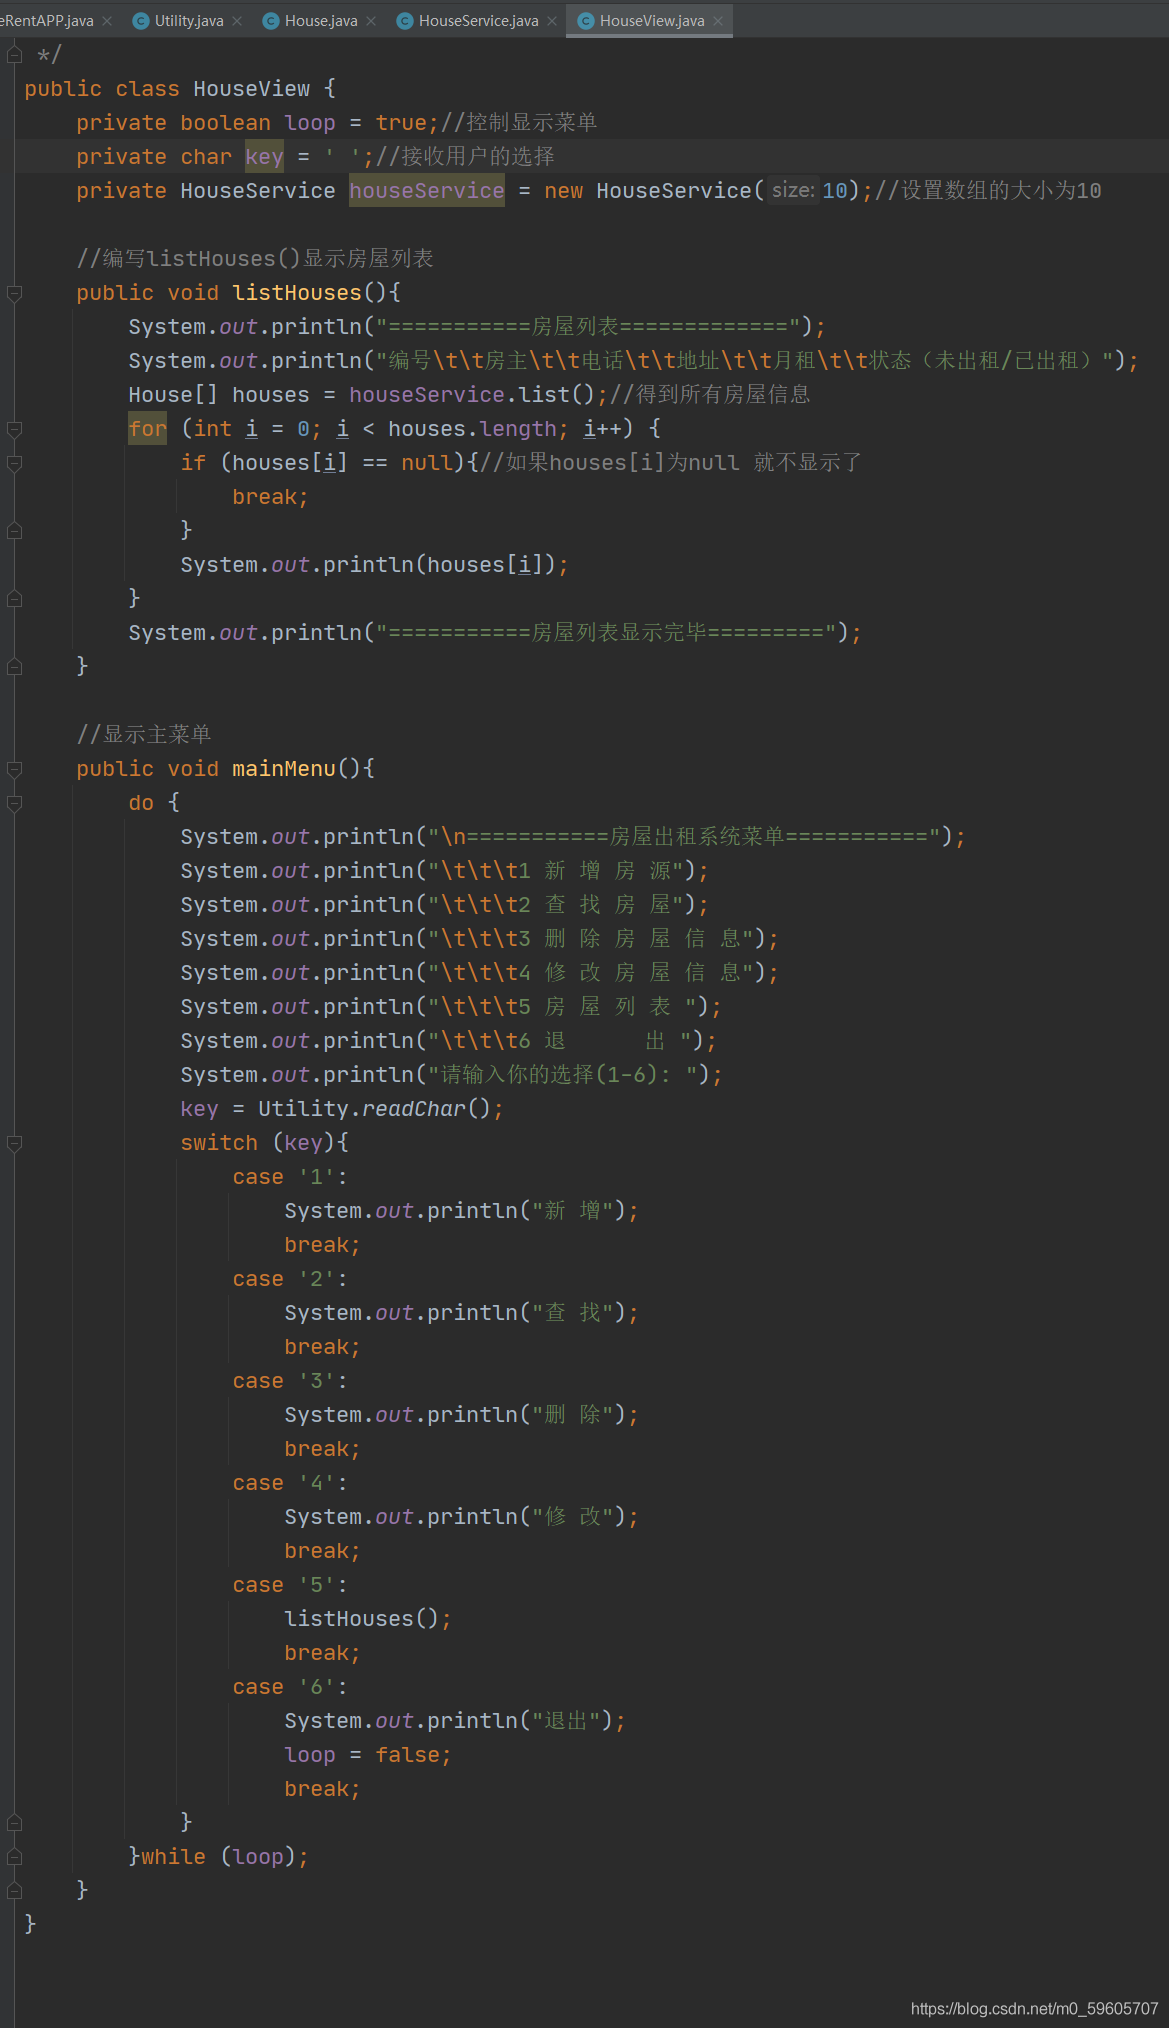Click the switch (key) statement
Viewport: 1169px width, 2028px height.
265,1142
